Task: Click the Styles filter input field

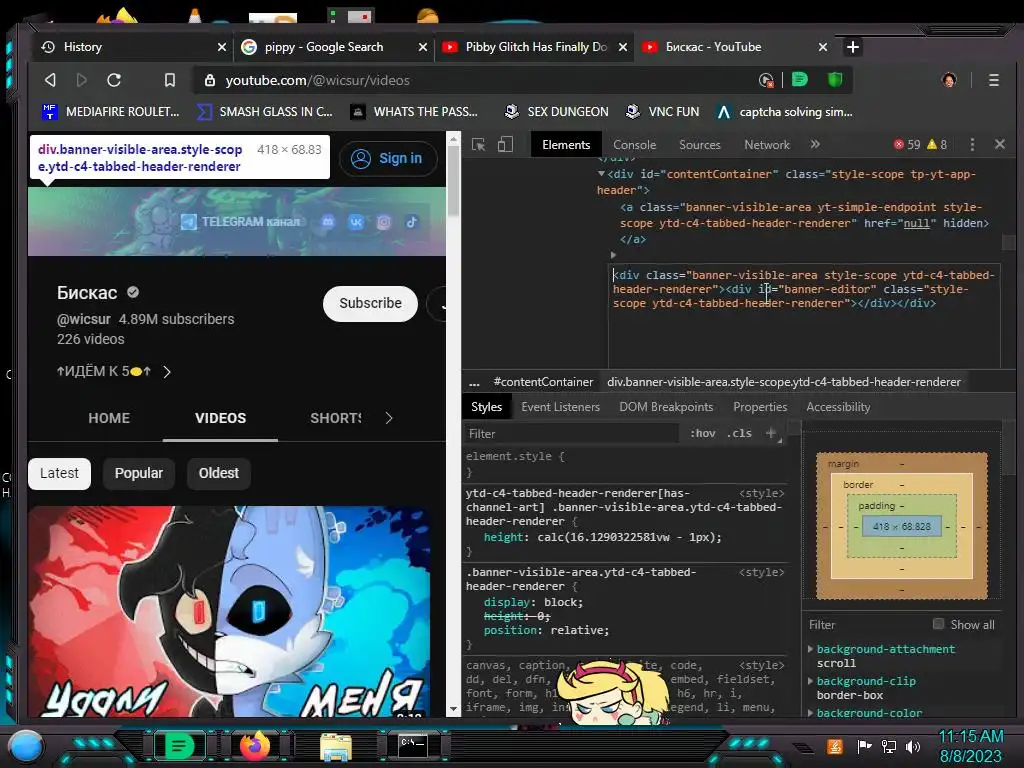Action: point(571,434)
